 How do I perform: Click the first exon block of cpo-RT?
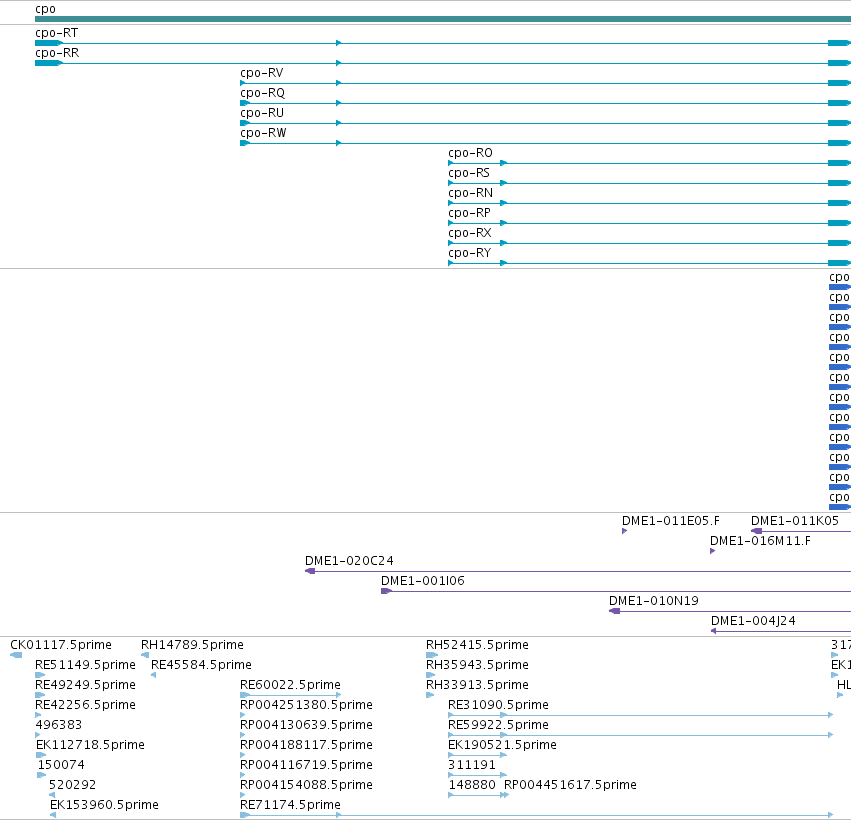click(49, 43)
